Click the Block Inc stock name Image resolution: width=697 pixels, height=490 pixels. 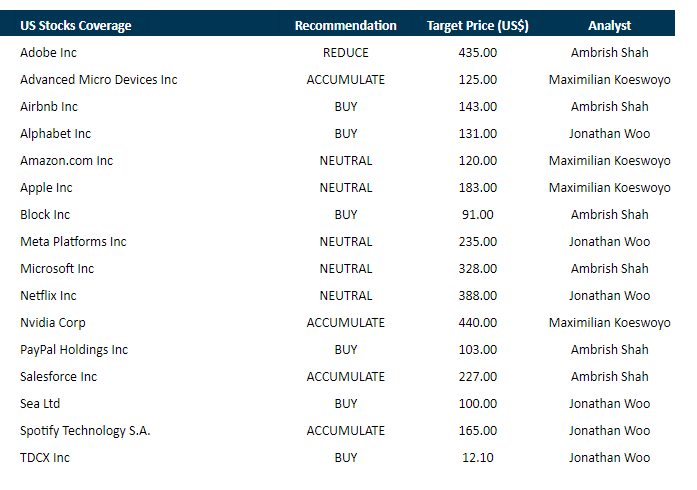pyautogui.click(x=46, y=214)
